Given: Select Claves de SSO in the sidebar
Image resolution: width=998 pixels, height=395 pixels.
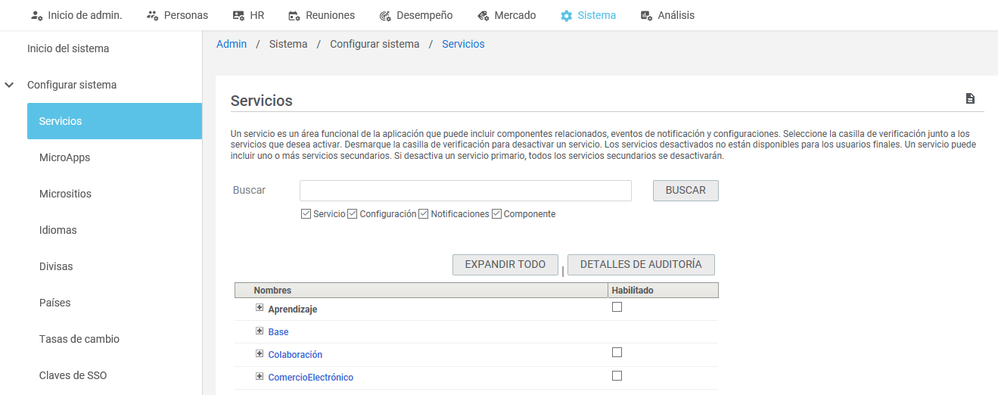Looking at the screenshot, I should pyautogui.click(x=73, y=375).
